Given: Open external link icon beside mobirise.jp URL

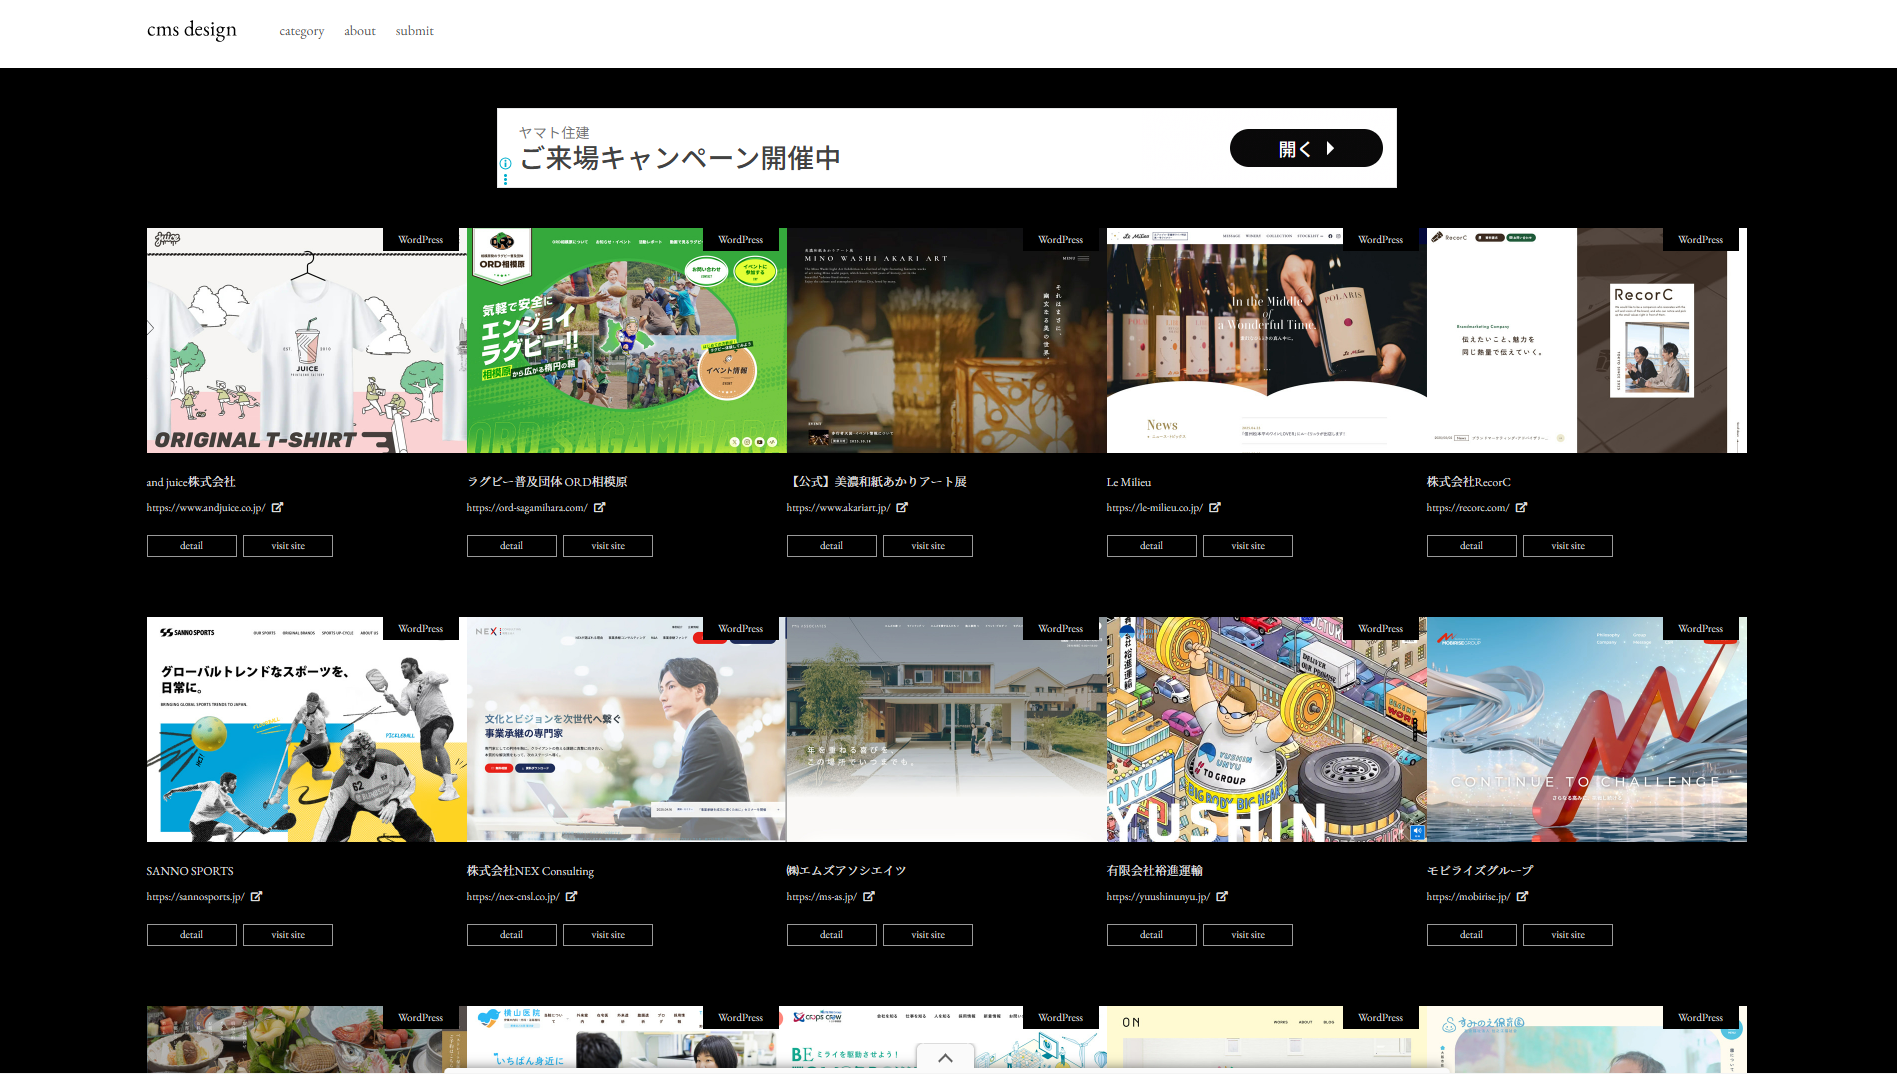Looking at the screenshot, I should [x=1522, y=896].
